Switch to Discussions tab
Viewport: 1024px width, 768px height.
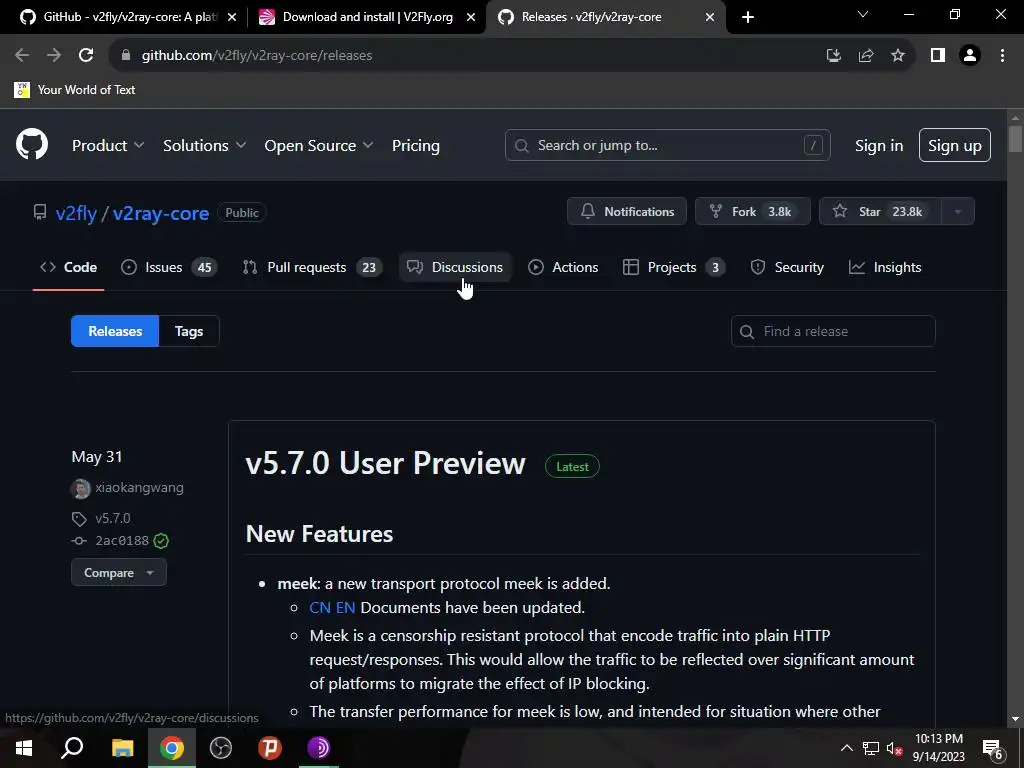click(x=455, y=267)
